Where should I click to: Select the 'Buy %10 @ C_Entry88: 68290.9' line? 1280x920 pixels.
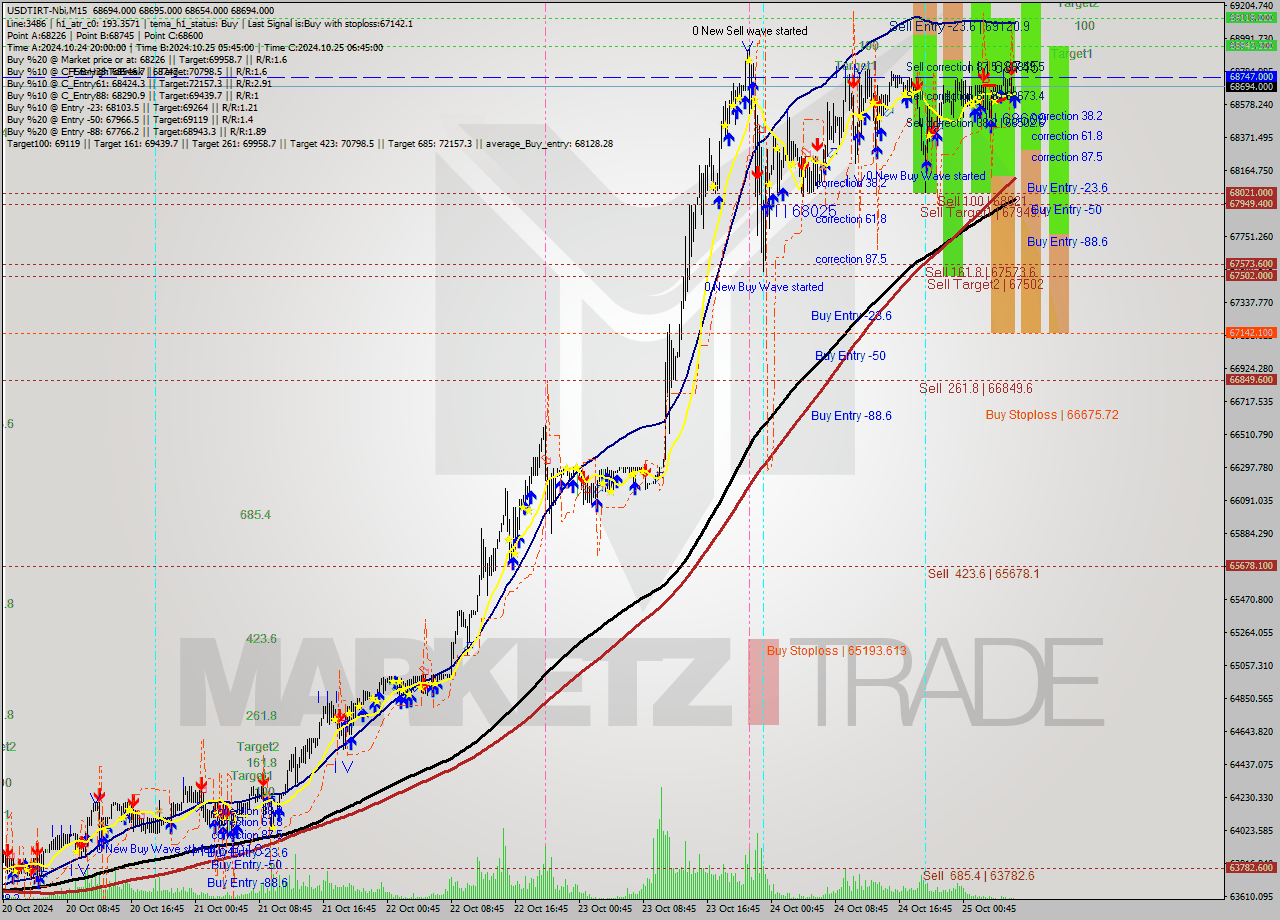132,95
